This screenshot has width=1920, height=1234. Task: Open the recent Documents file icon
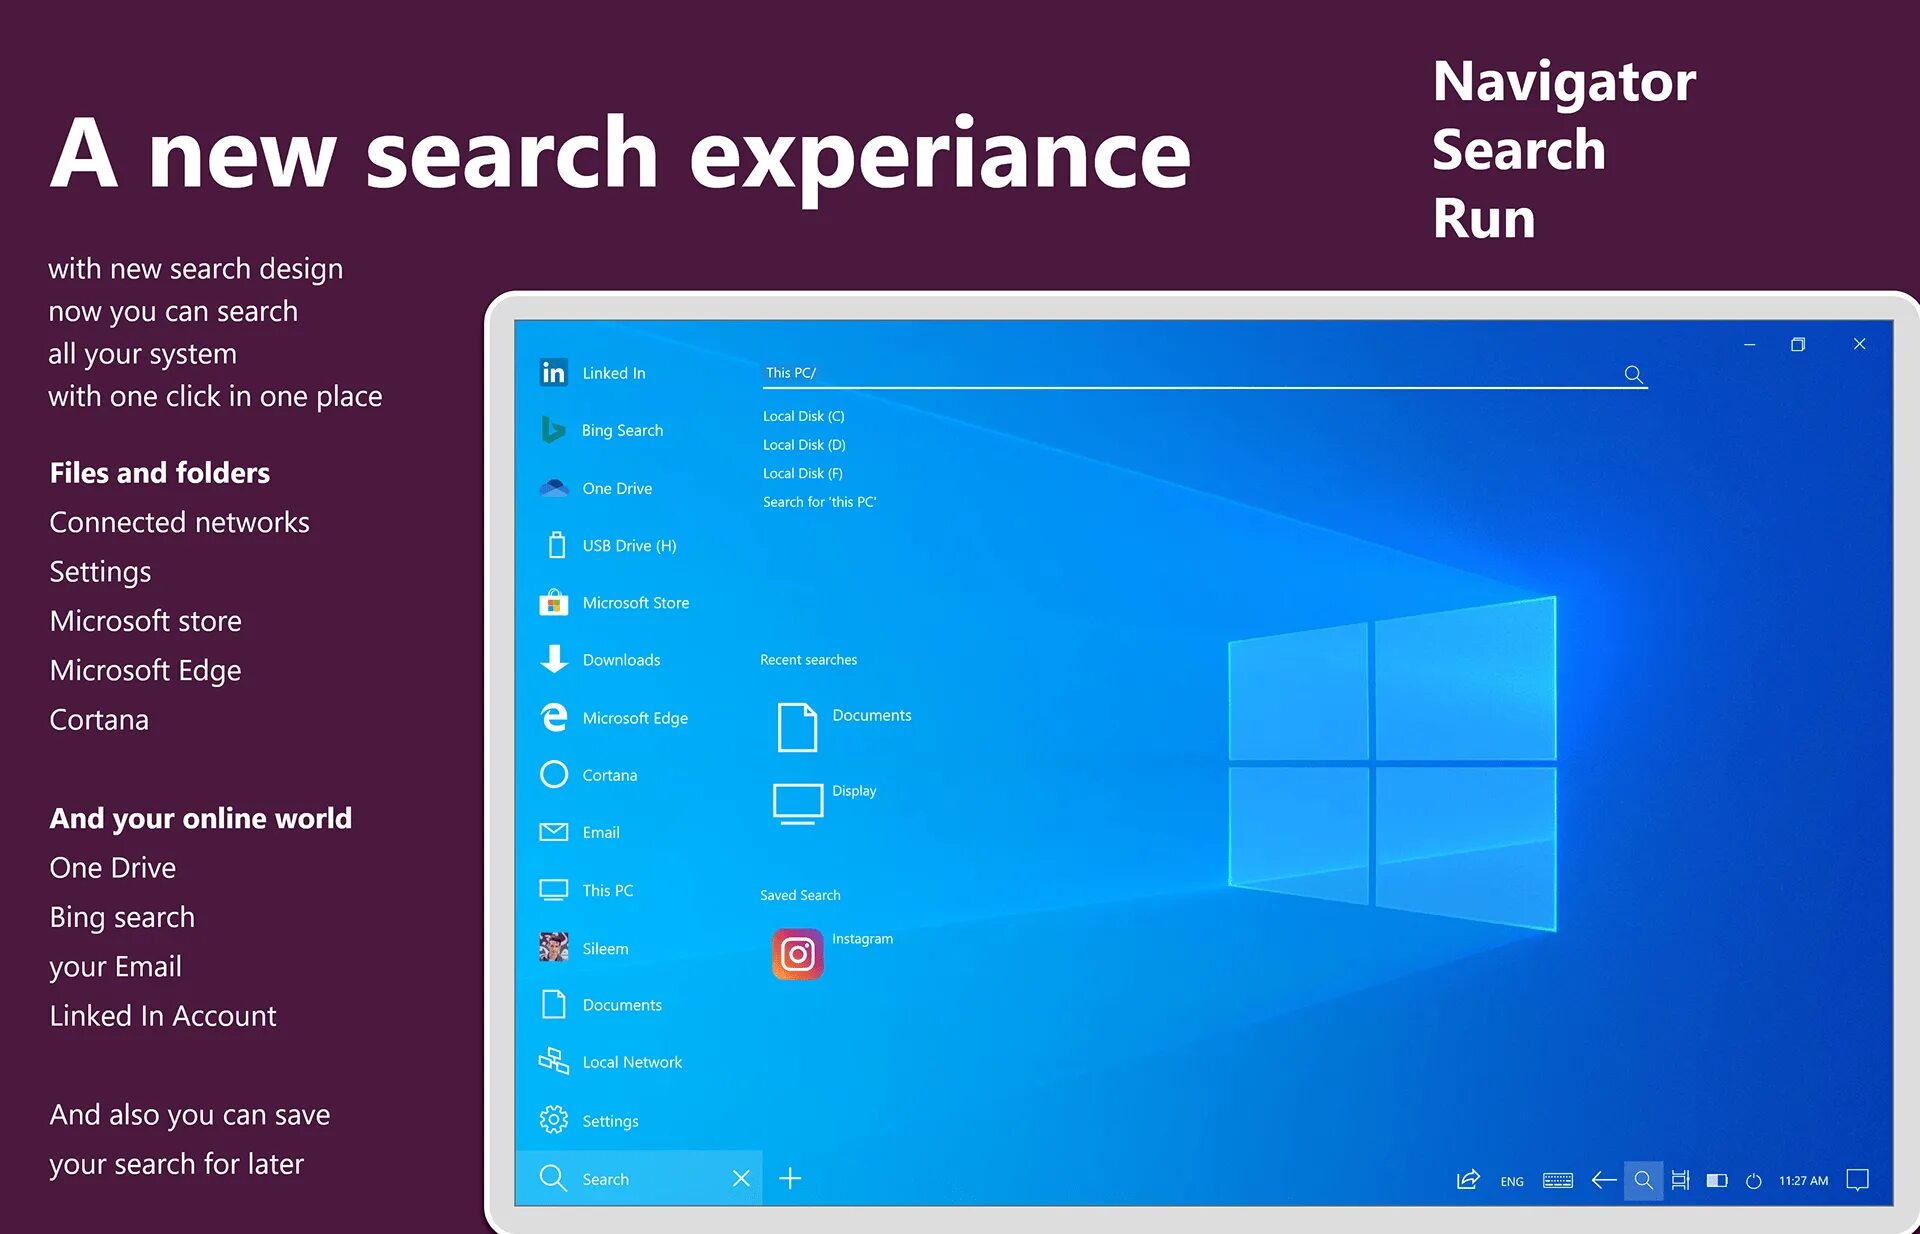797,727
